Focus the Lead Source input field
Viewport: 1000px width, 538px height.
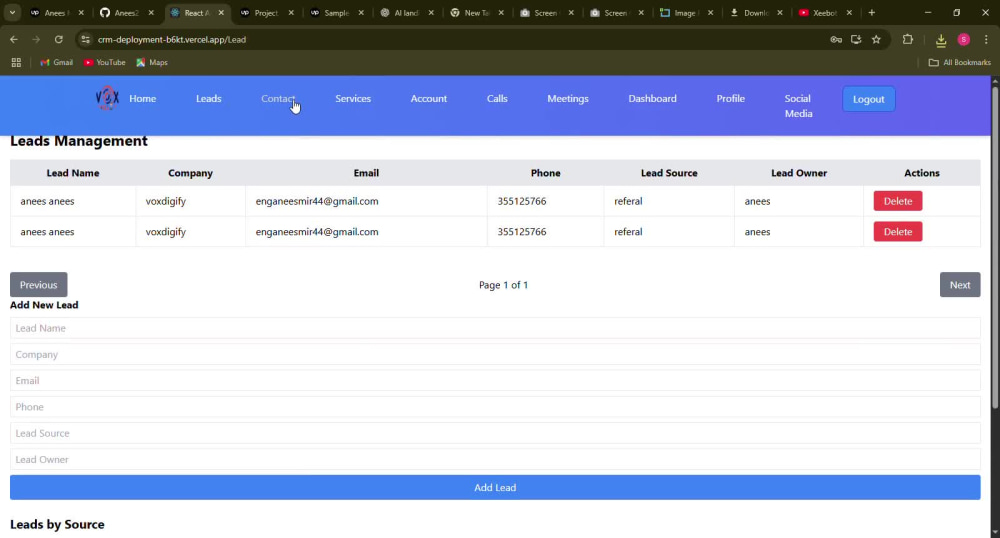tap(495, 433)
